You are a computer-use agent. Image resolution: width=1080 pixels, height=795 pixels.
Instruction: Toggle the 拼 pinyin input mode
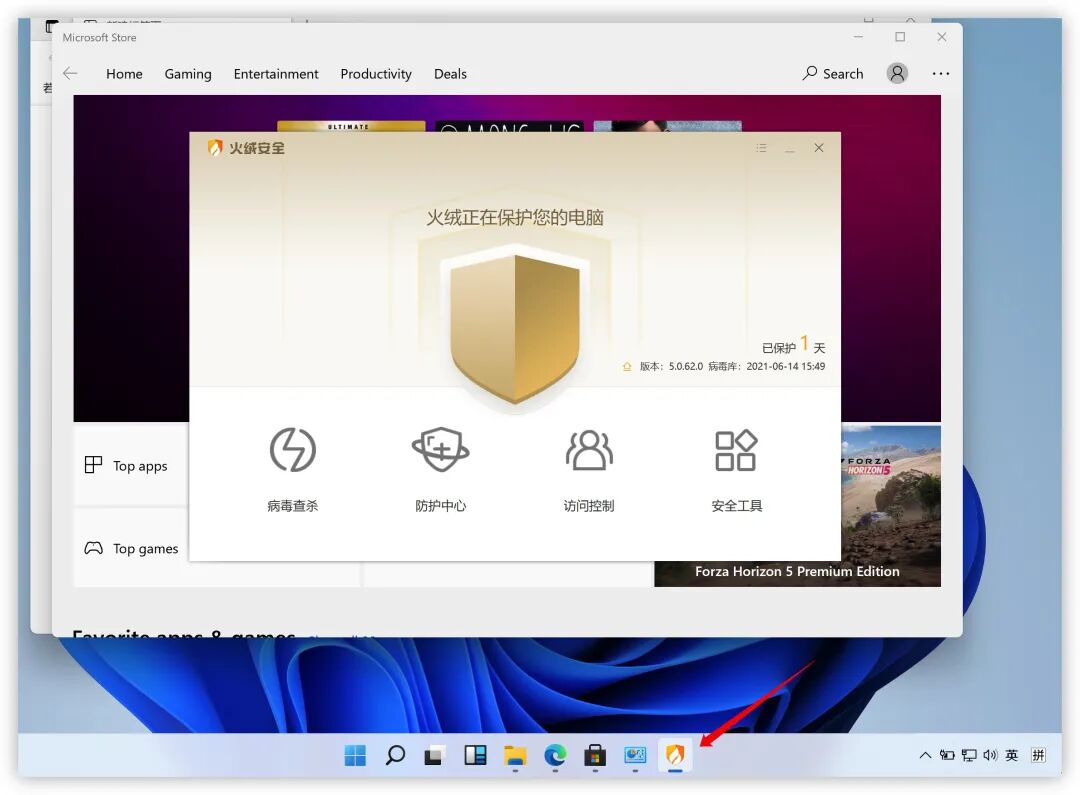point(1037,755)
